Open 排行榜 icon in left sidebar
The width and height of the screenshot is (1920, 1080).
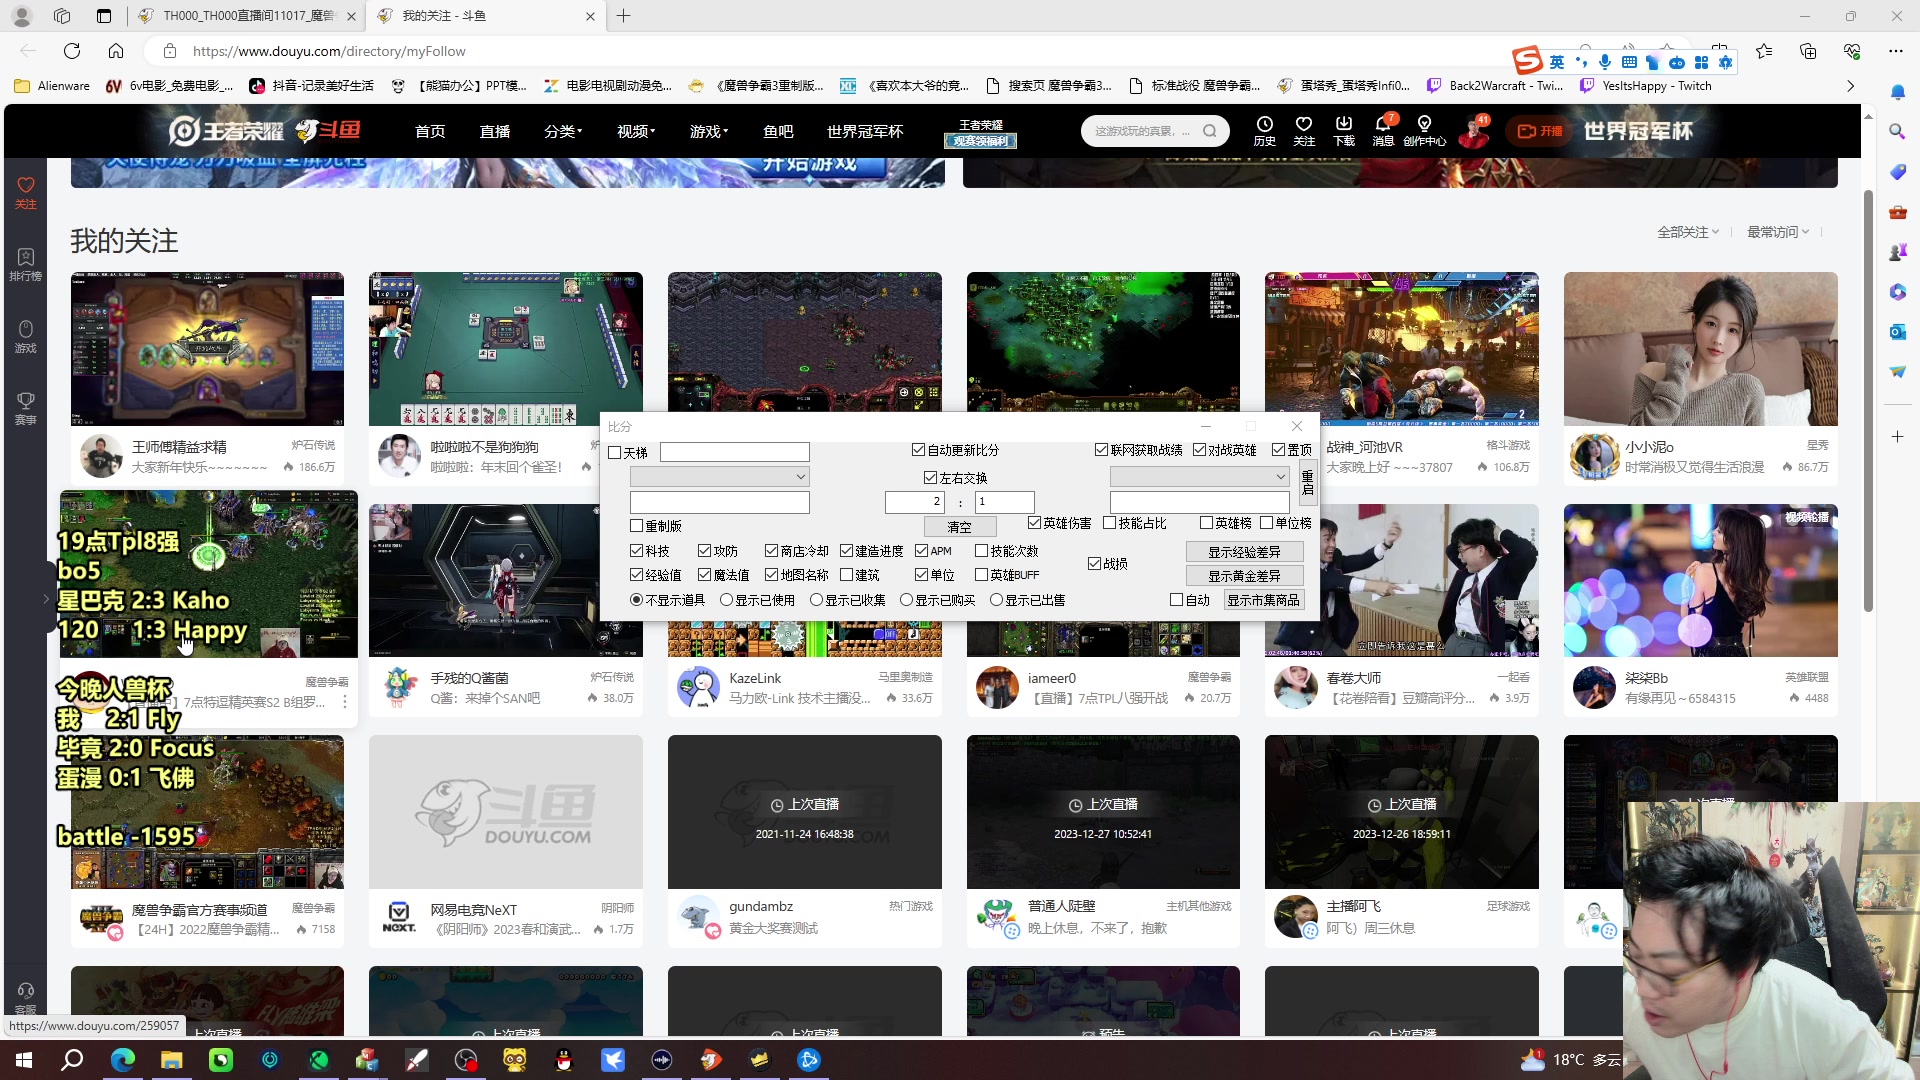(26, 265)
